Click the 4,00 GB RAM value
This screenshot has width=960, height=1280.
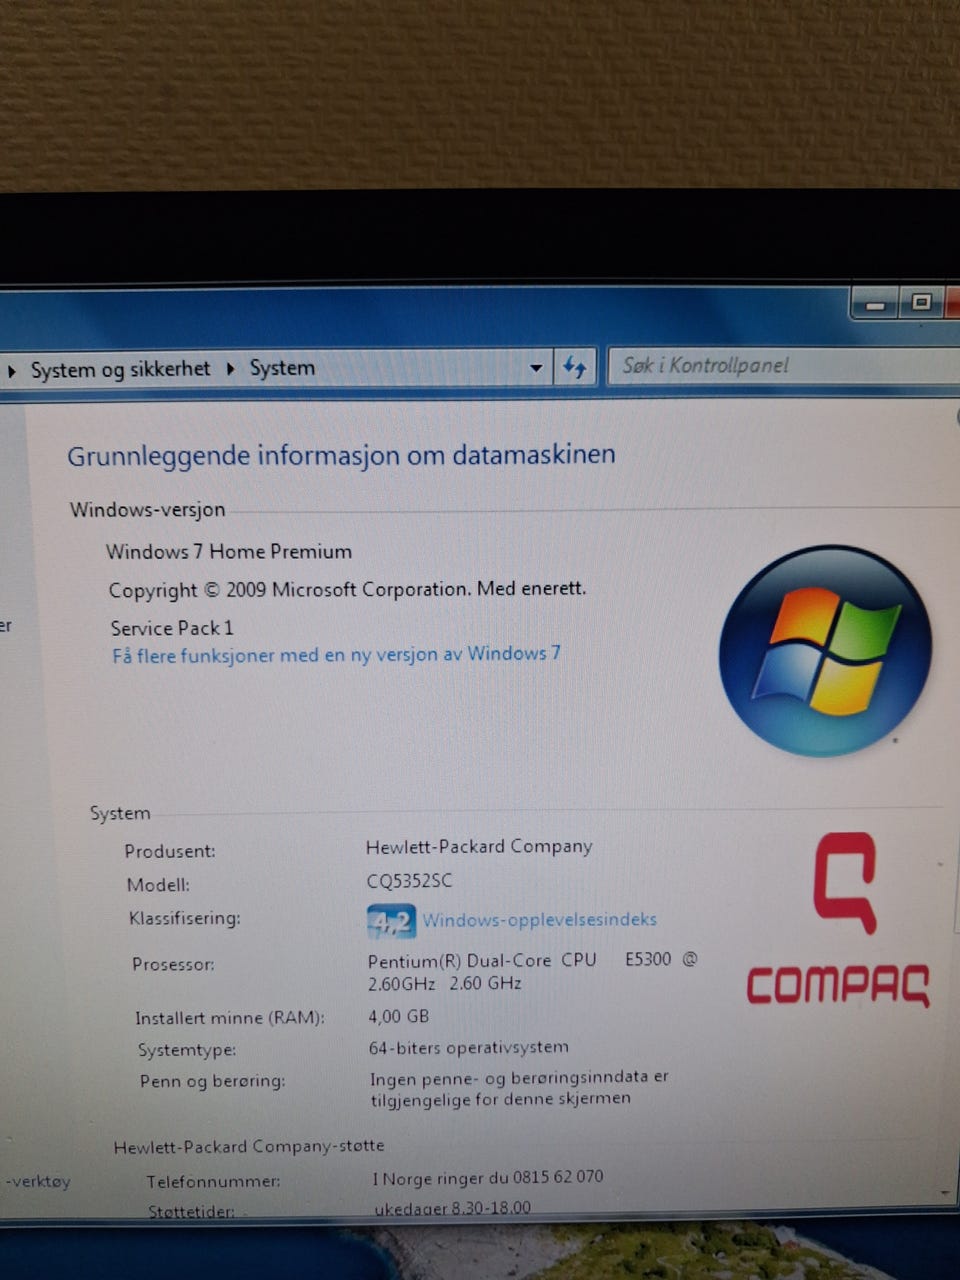[398, 1016]
